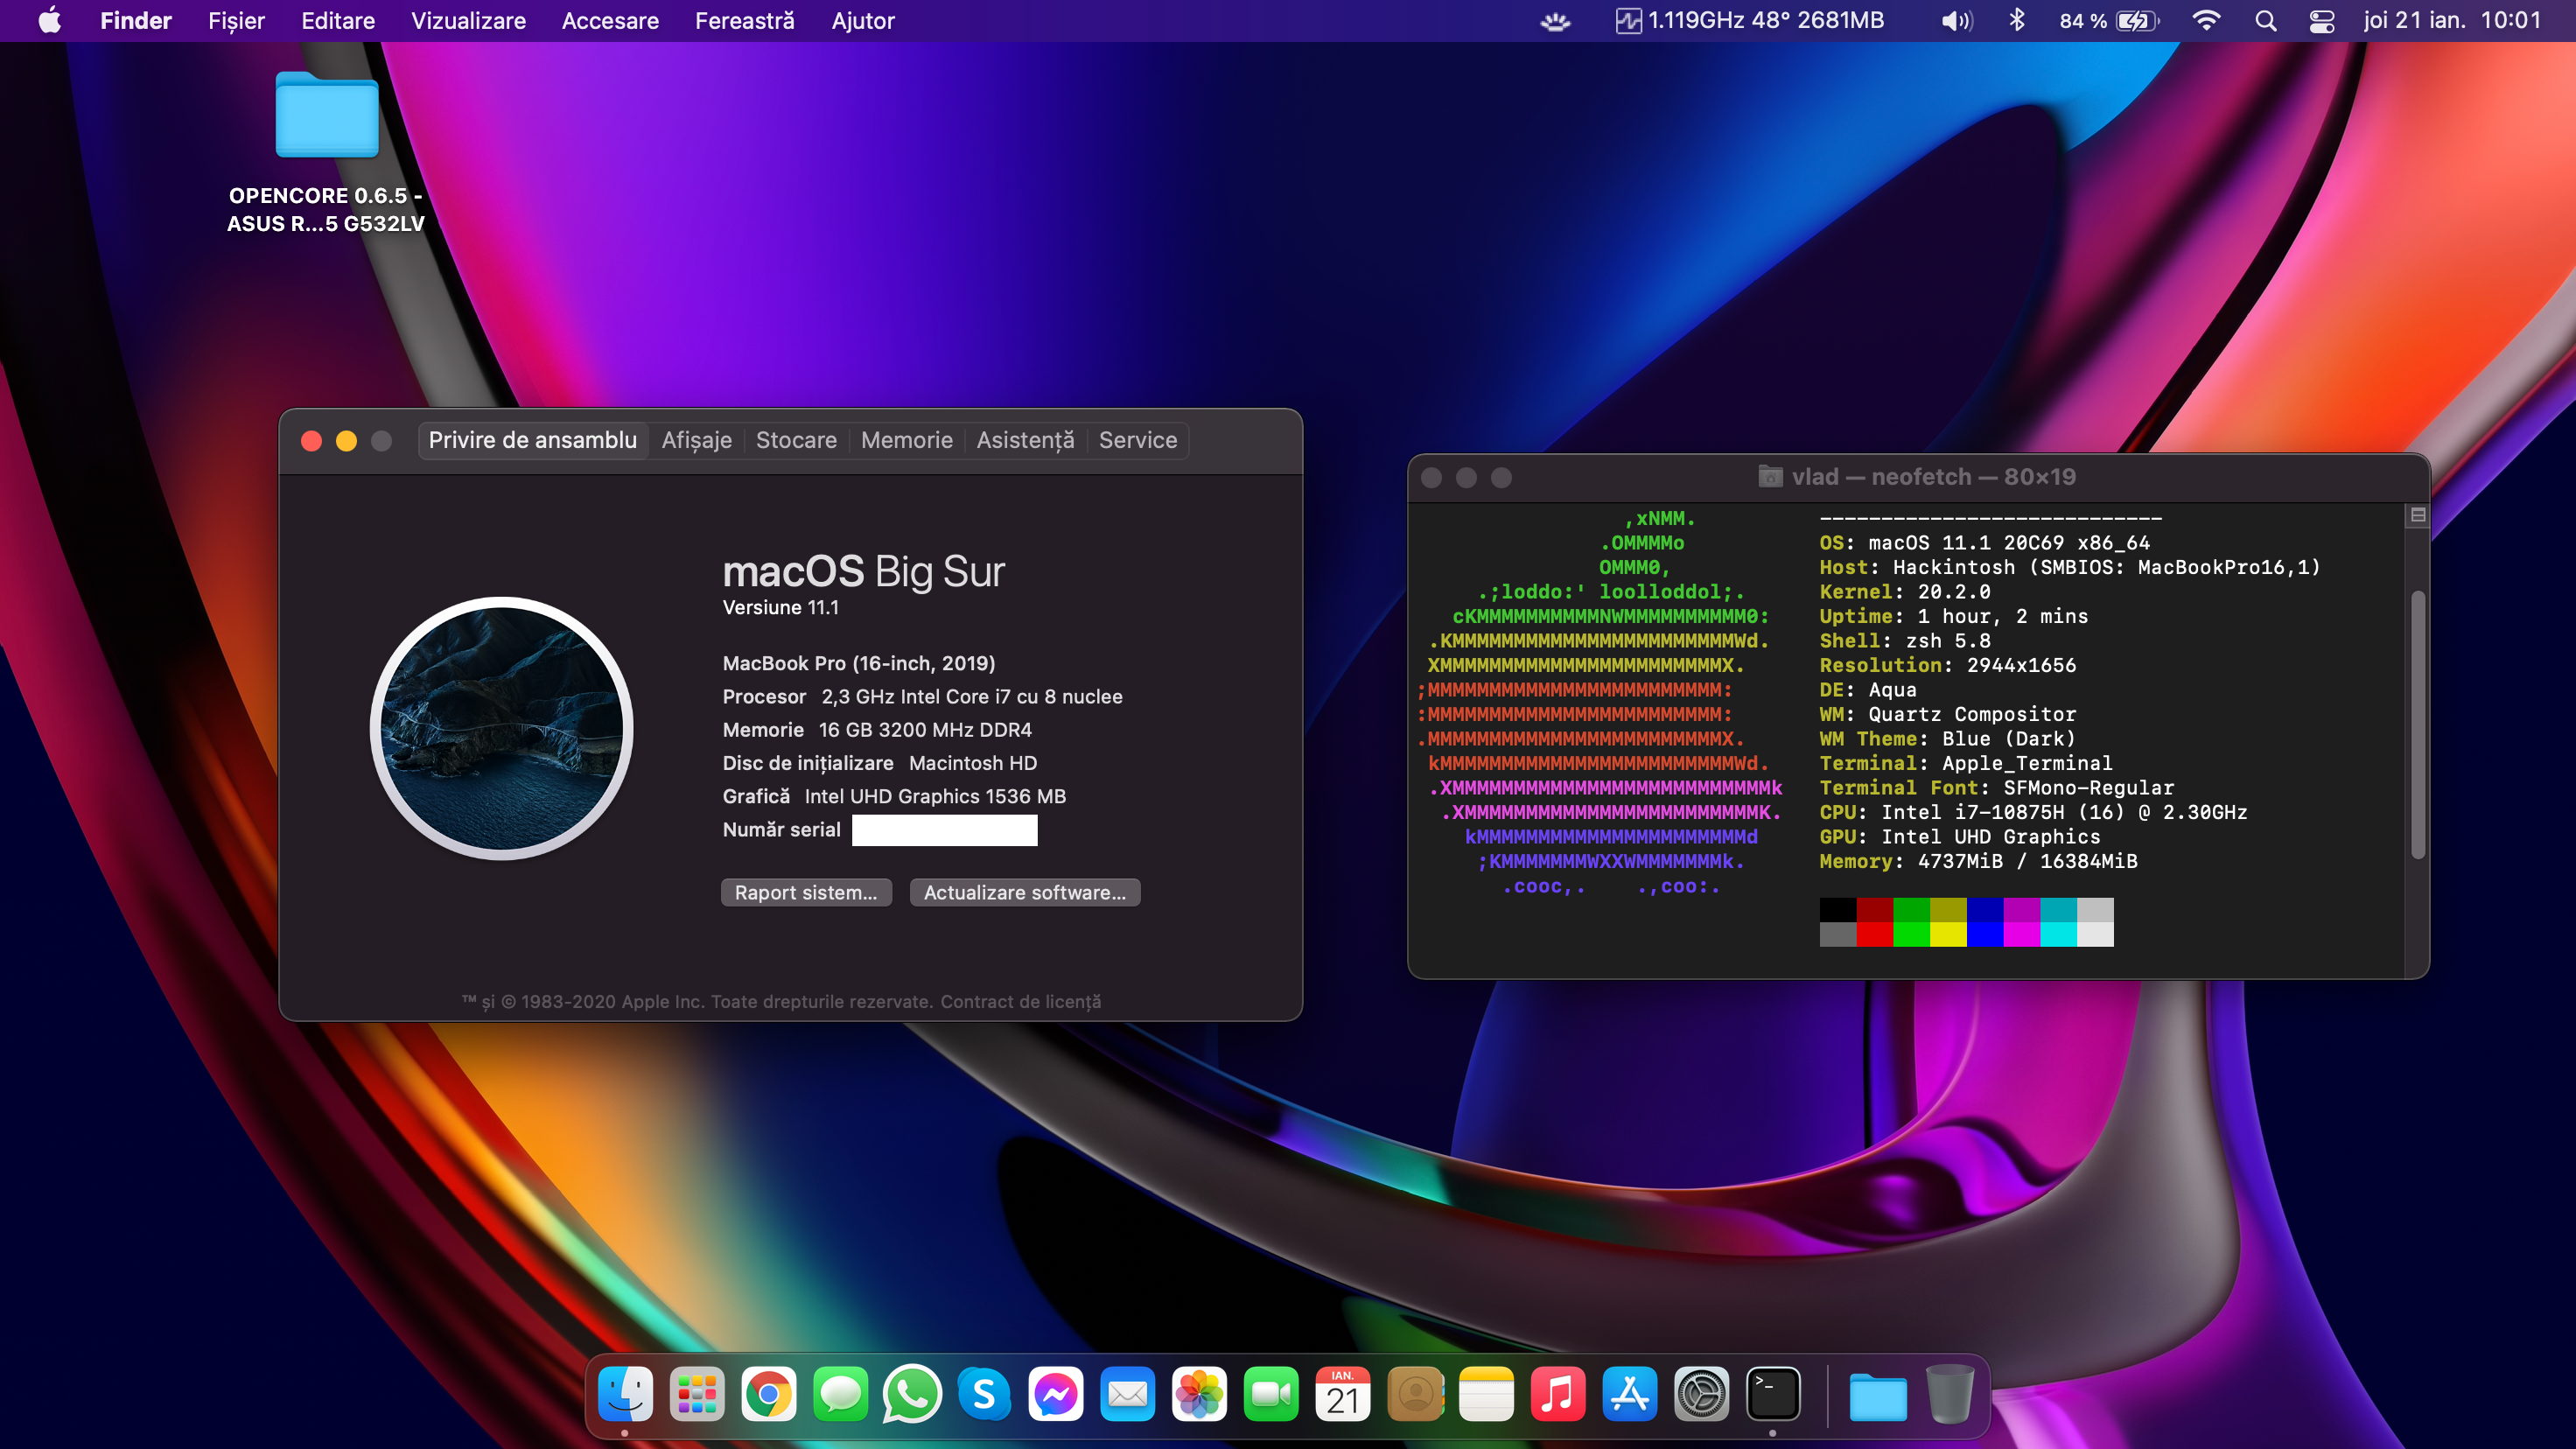Click the Versiune 11.1 text
This screenshot has width=2576, height=1449.
(x=781, y=607)
